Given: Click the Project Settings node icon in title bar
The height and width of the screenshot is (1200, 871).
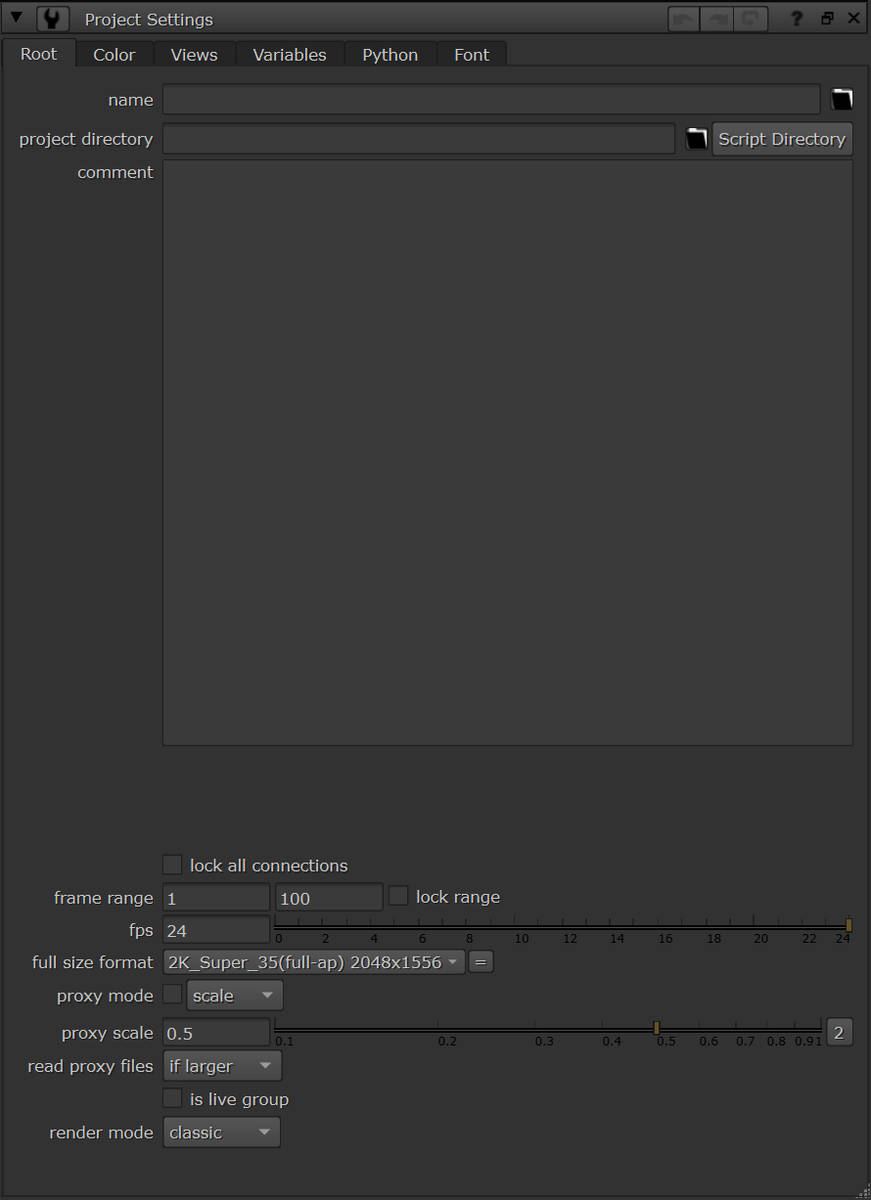Looking at the screenshot, I should (x=51, y=18).
